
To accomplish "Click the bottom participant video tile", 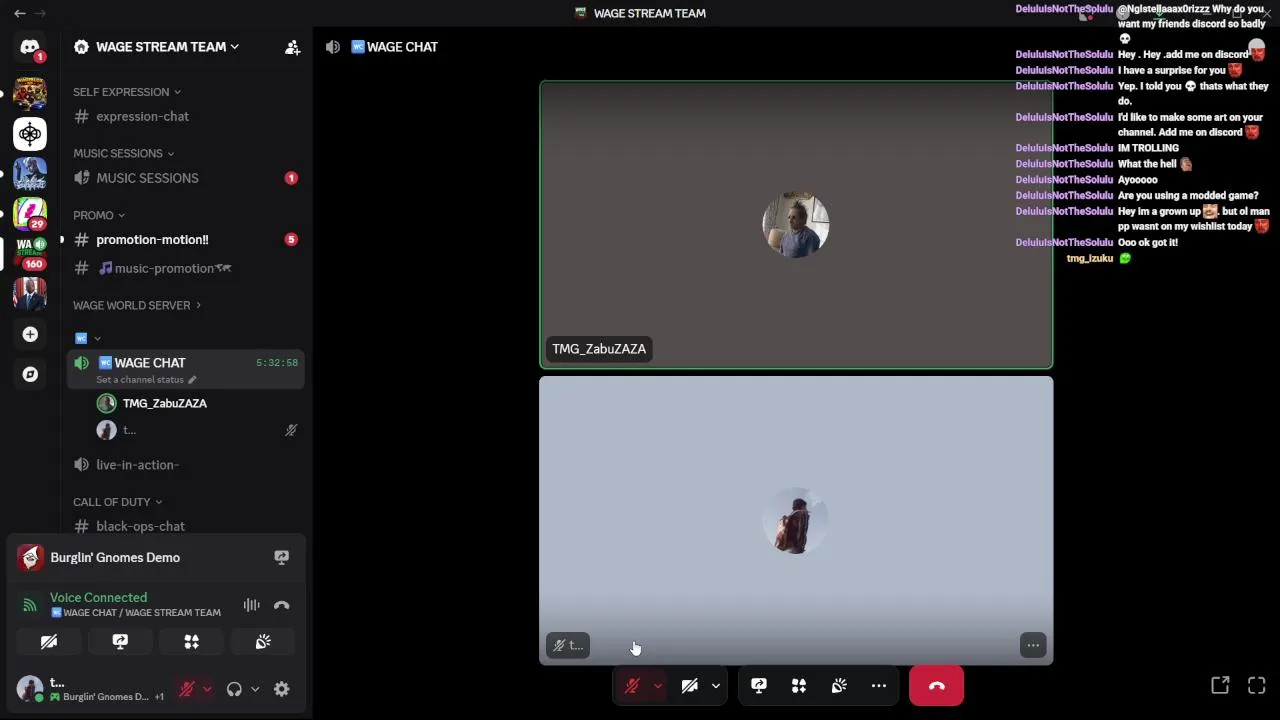I will click(796, 520).
